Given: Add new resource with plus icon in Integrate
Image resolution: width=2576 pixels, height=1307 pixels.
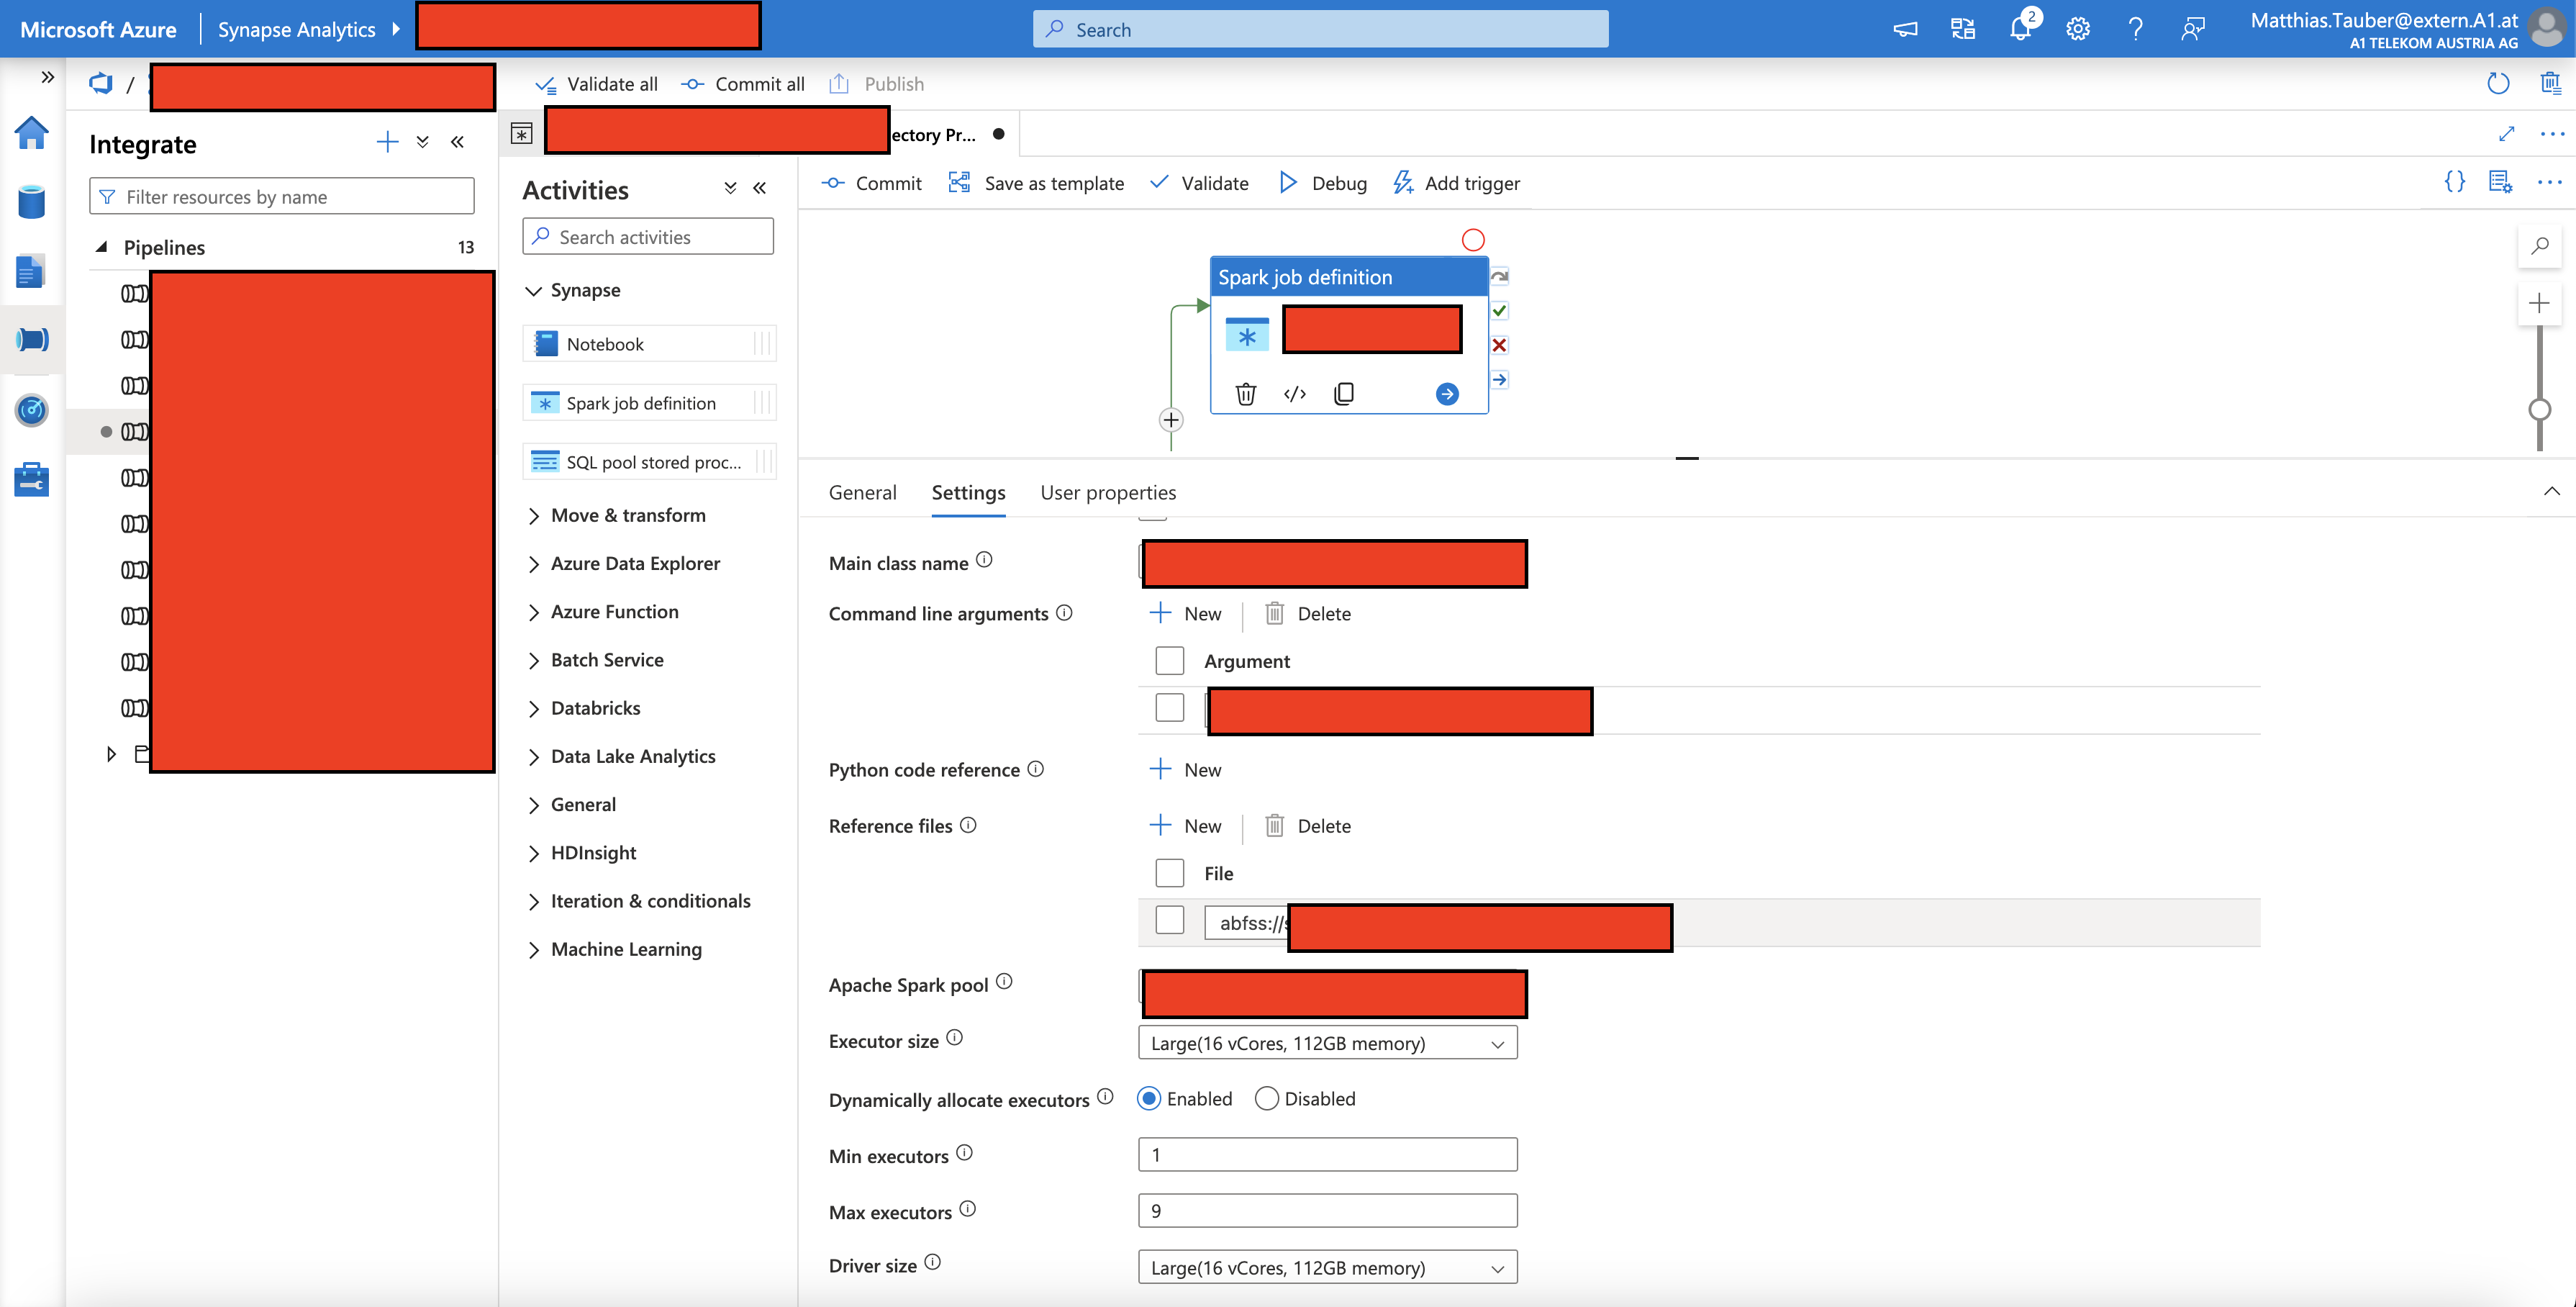Looking at the screenshot, I should click(x=387, y=142).
